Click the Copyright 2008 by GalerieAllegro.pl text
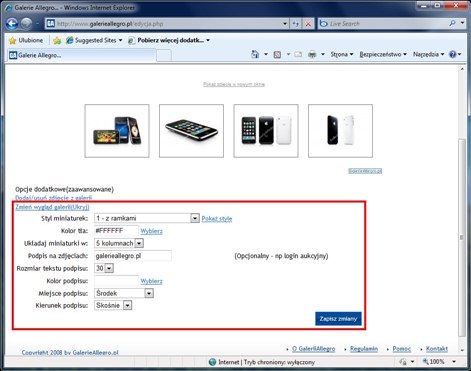The height and width of the screenshot is (371, 471). pyautogui.click(x=70, y=353)
